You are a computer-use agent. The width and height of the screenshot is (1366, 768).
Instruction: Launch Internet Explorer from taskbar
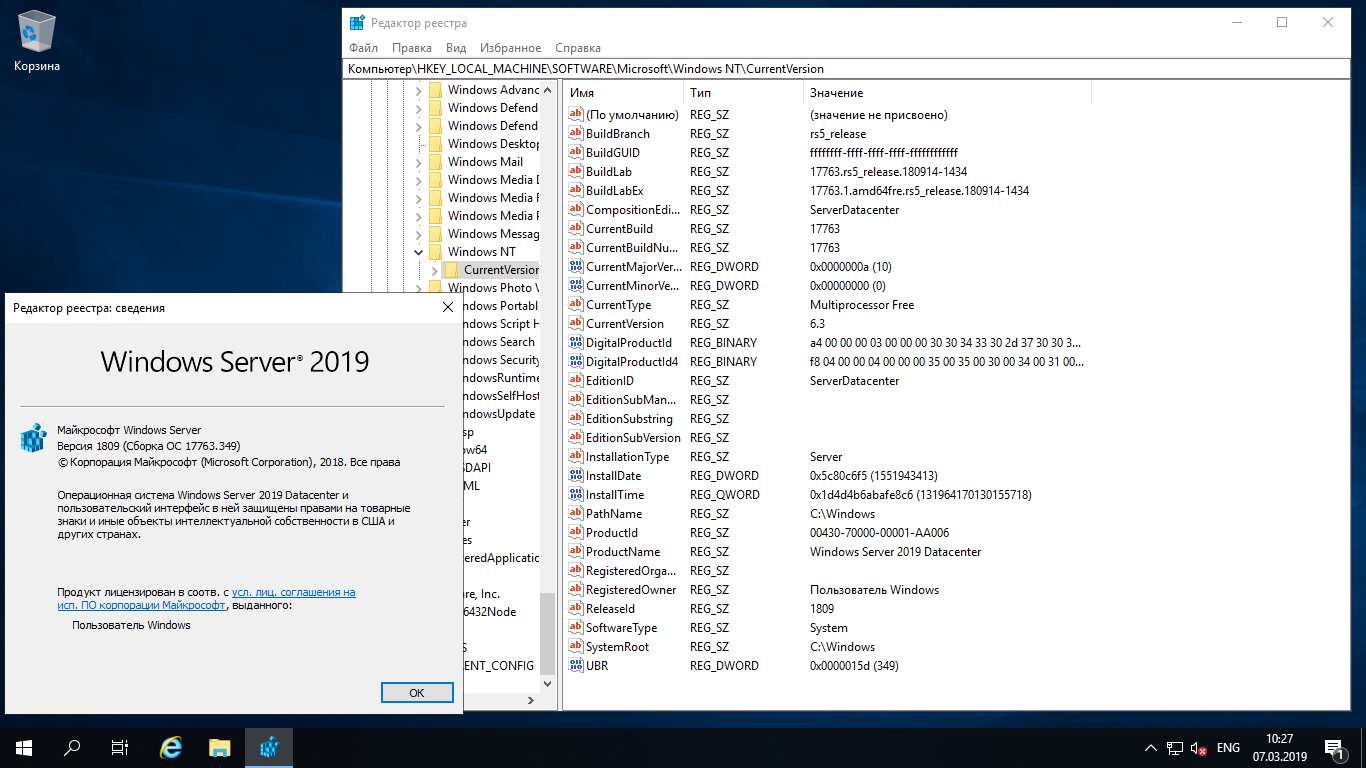[x=172, y=748]
